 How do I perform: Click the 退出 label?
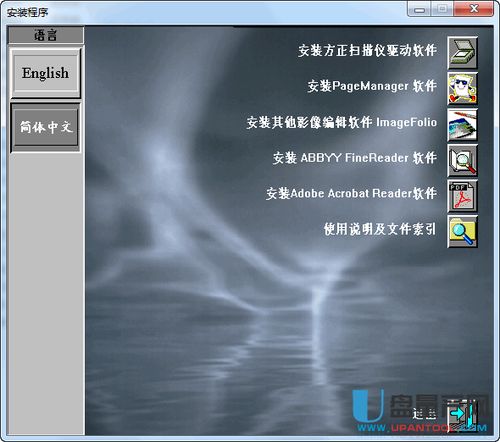(424, 414)
